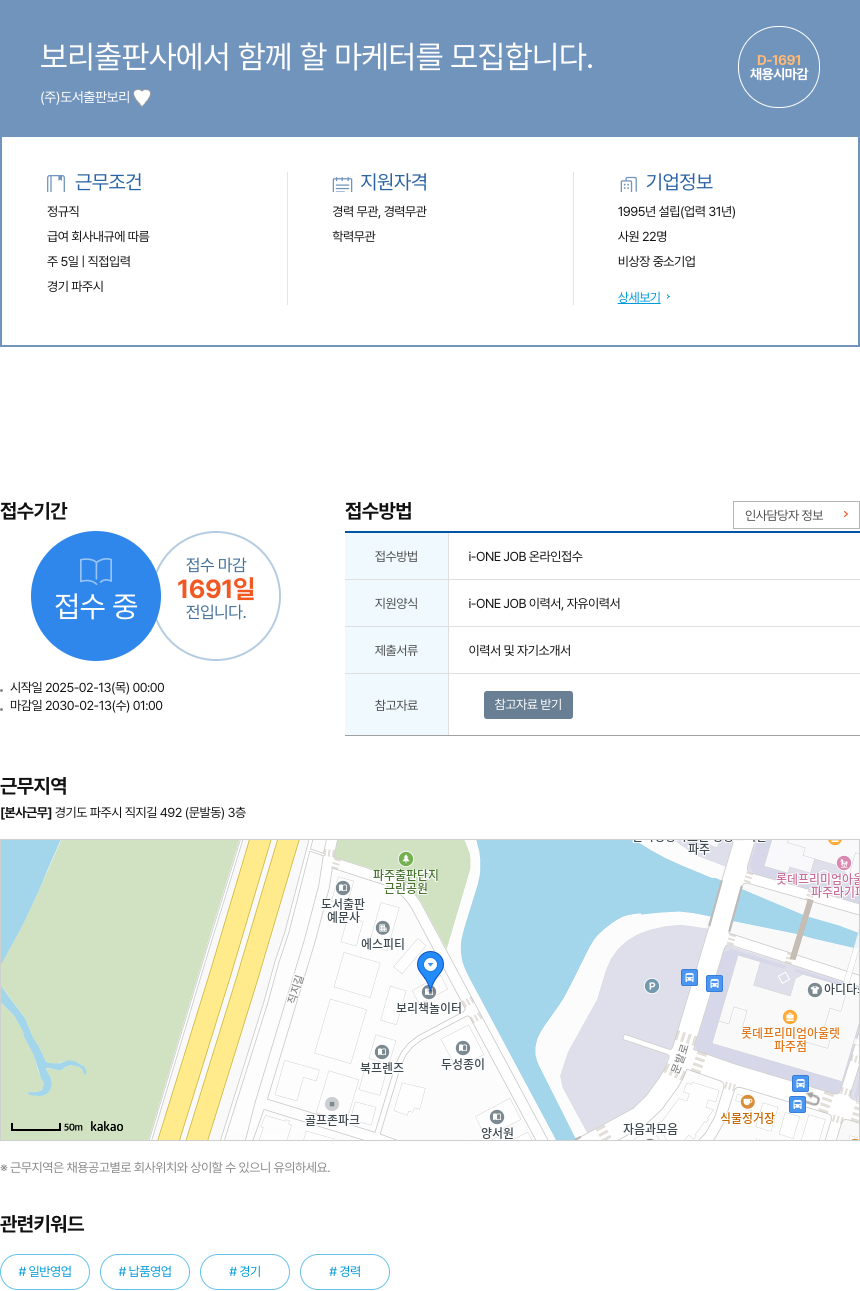
Task: Select the # 납품영업 keyword tag
Action: point(145,1272)
